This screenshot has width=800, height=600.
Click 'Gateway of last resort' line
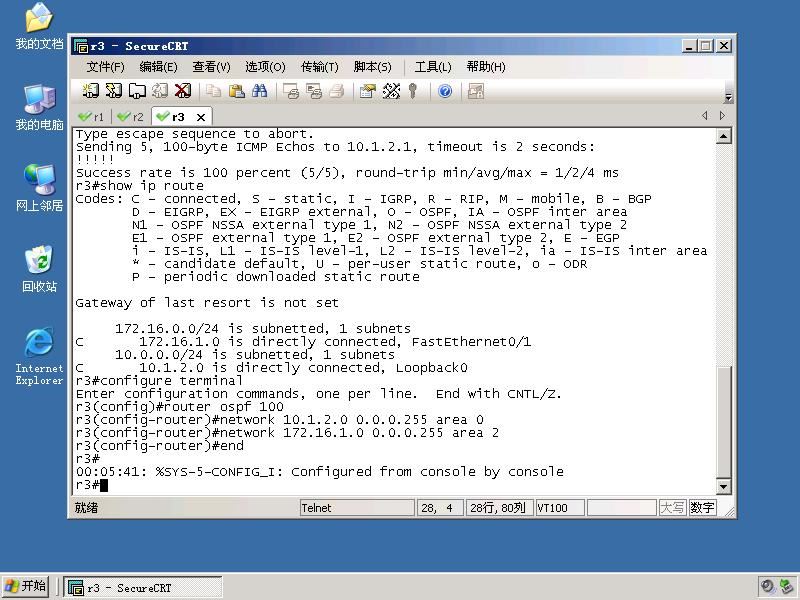pos(207,303)
